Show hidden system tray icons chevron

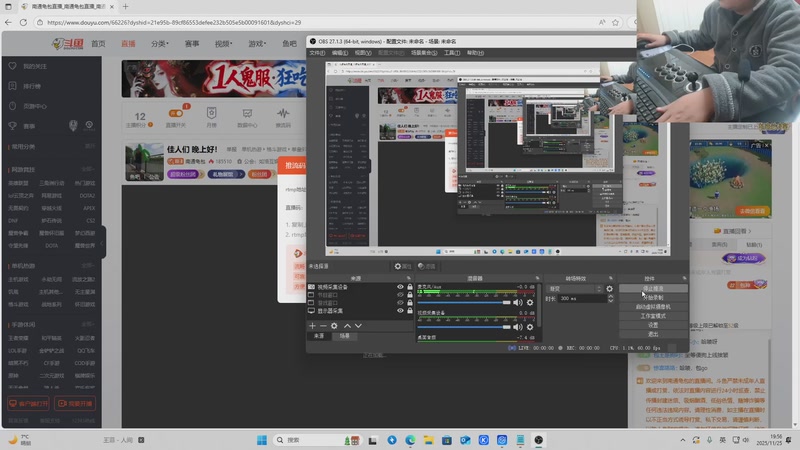(683, 440)
